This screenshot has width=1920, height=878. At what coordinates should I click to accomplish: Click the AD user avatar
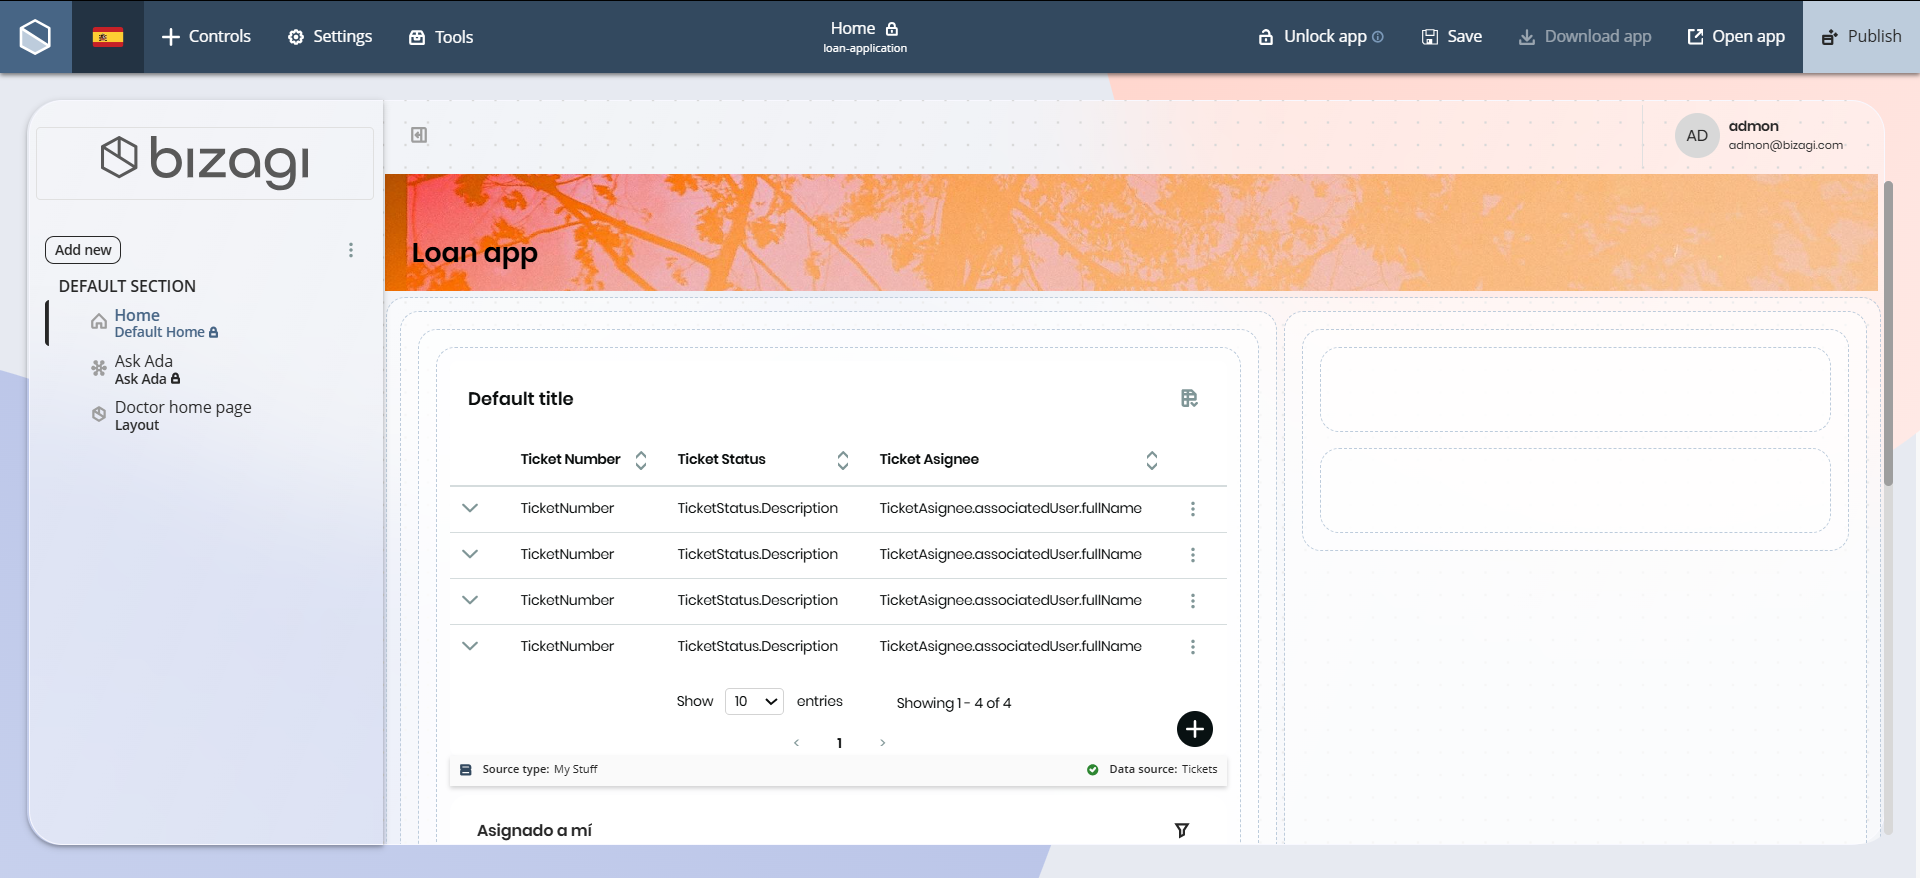(1697, 136)
